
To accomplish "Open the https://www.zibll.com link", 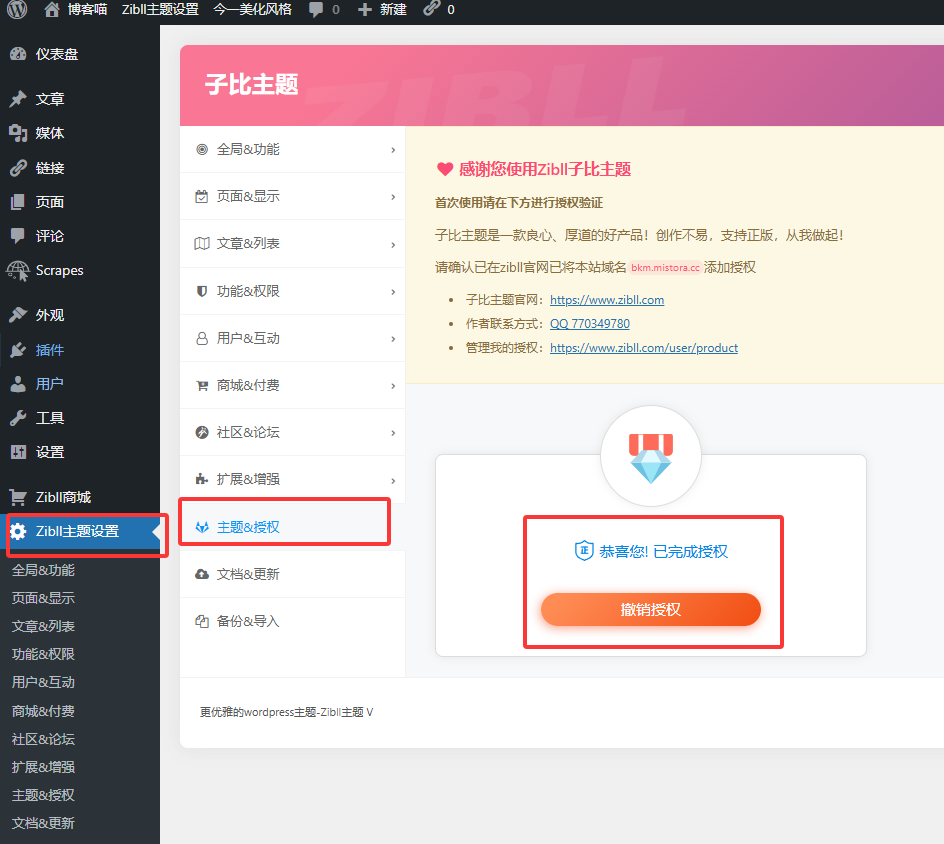I will (607, 300).
